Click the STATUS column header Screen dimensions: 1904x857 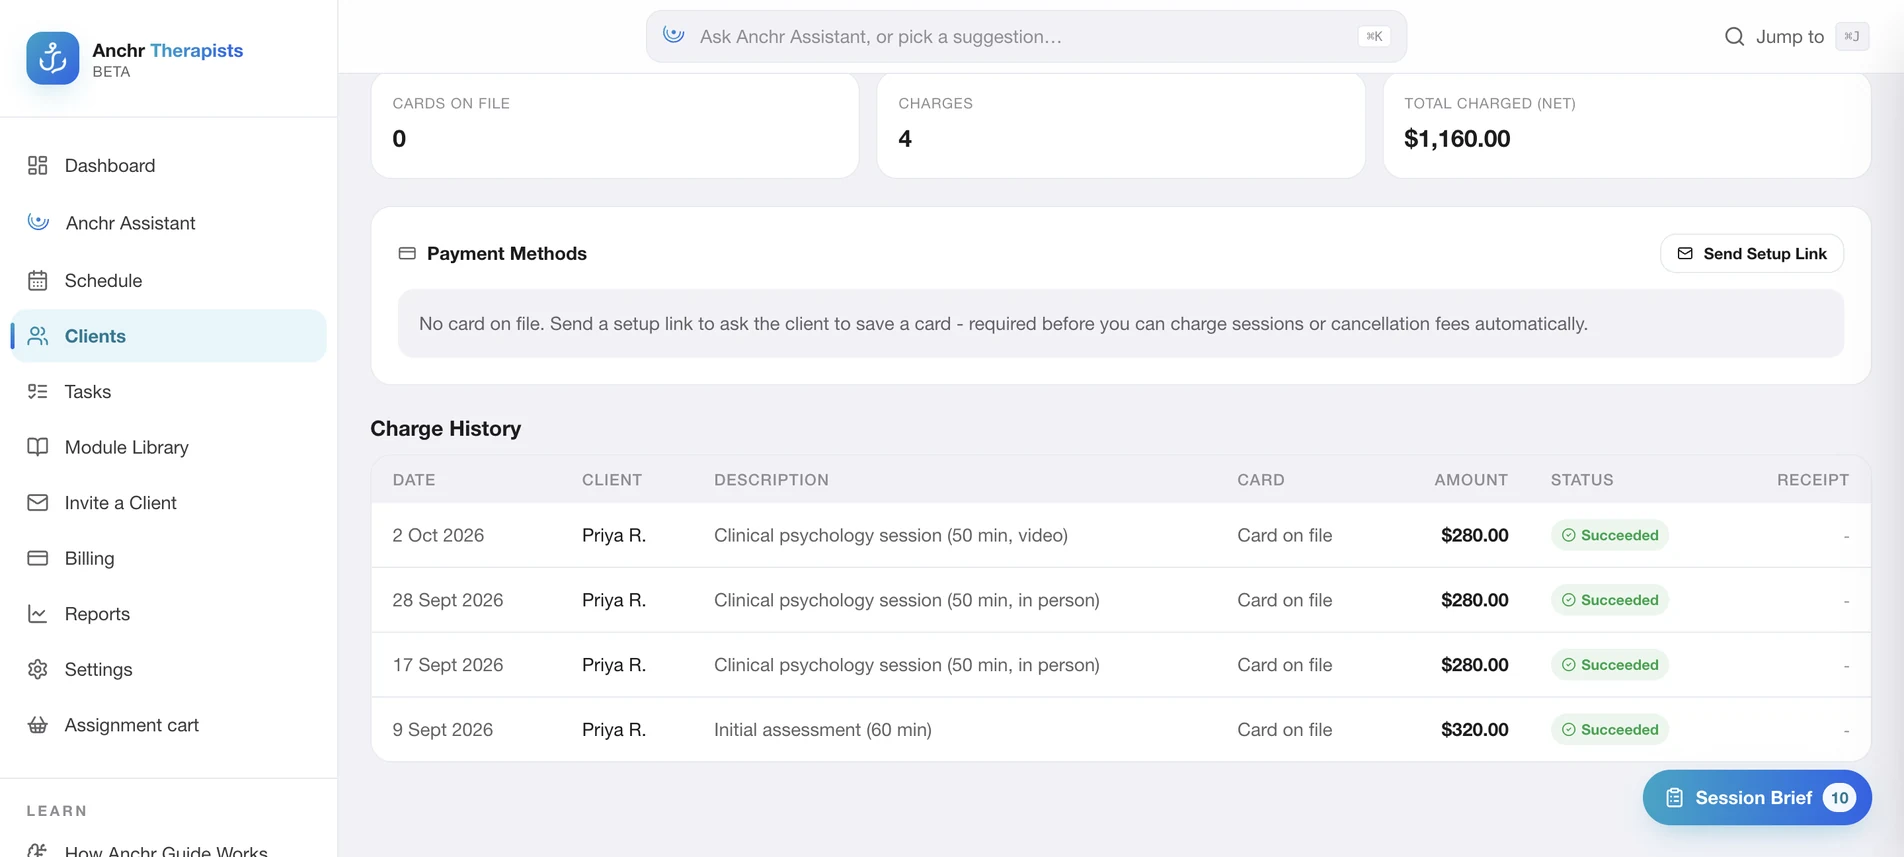(1582, 479)
